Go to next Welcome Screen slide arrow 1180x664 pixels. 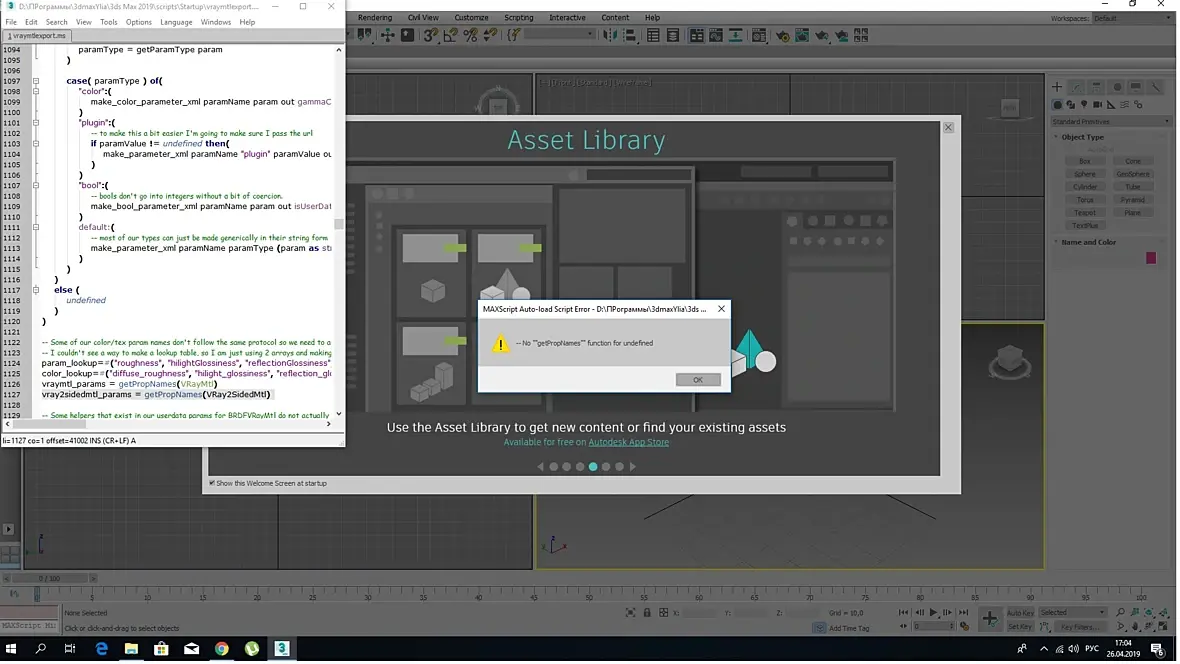coord(632,466)
